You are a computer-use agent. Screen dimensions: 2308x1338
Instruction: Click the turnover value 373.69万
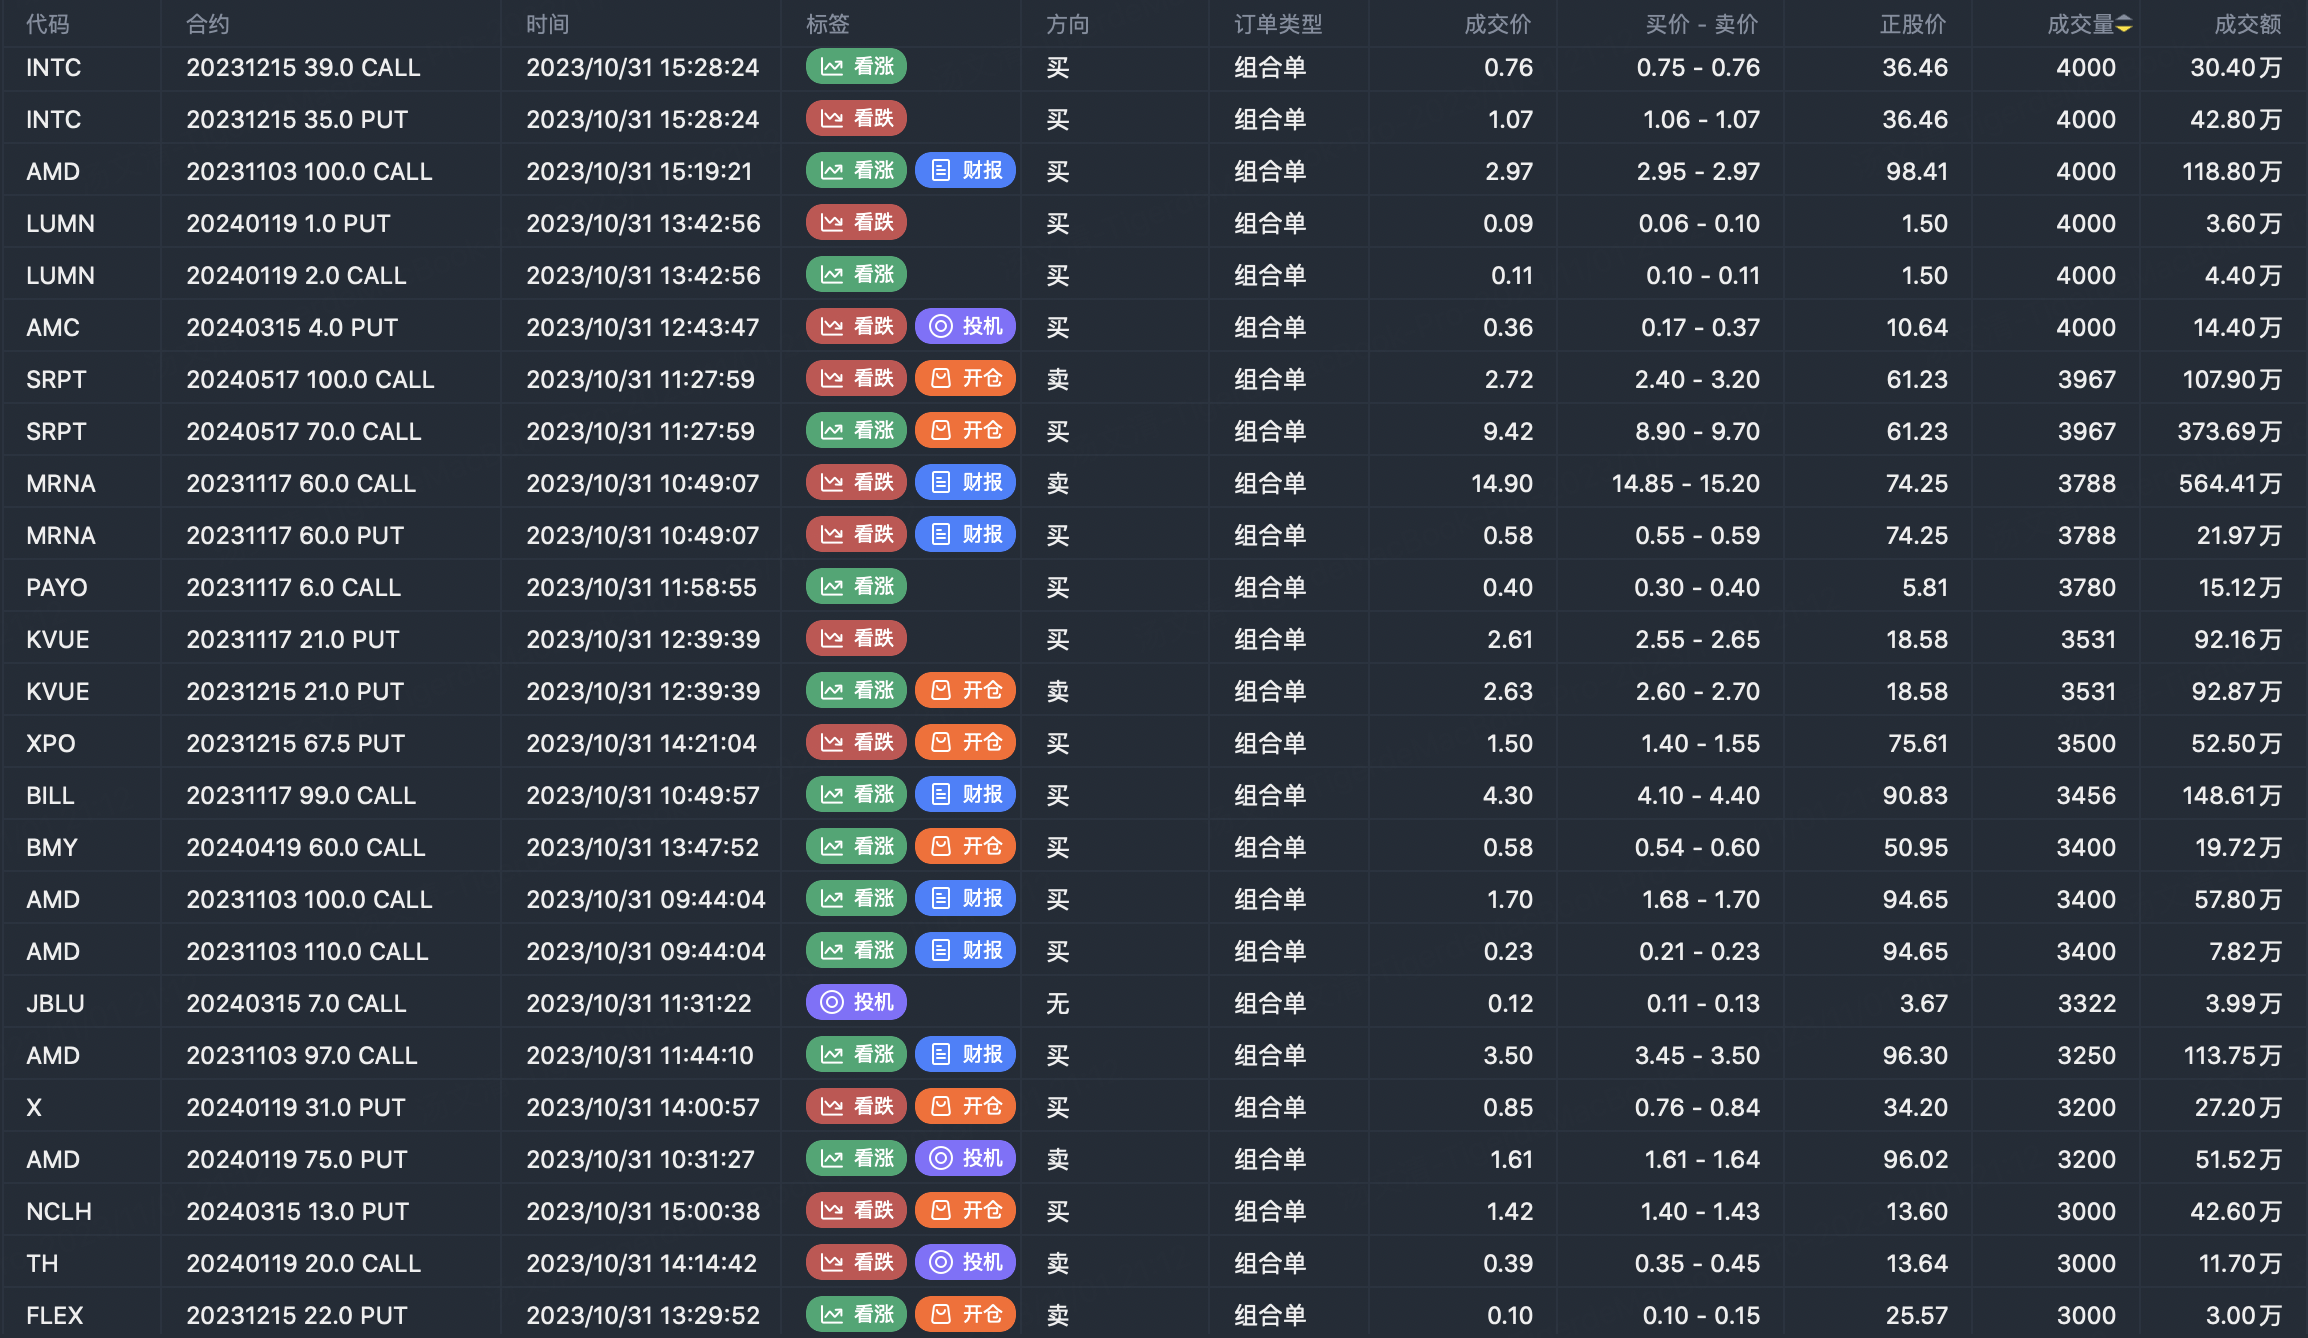[x=2230, y=431]
